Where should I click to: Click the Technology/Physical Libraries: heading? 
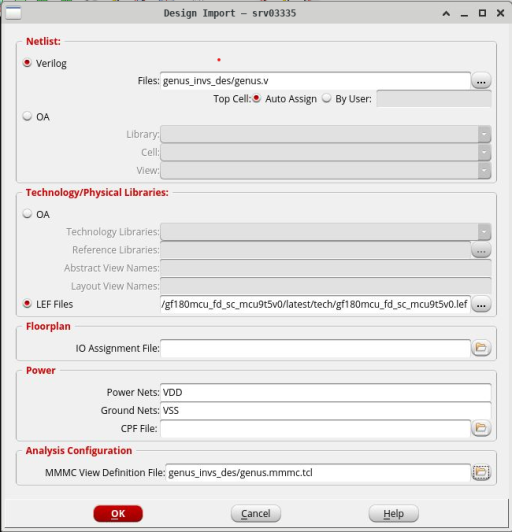[x=97, y=193]
